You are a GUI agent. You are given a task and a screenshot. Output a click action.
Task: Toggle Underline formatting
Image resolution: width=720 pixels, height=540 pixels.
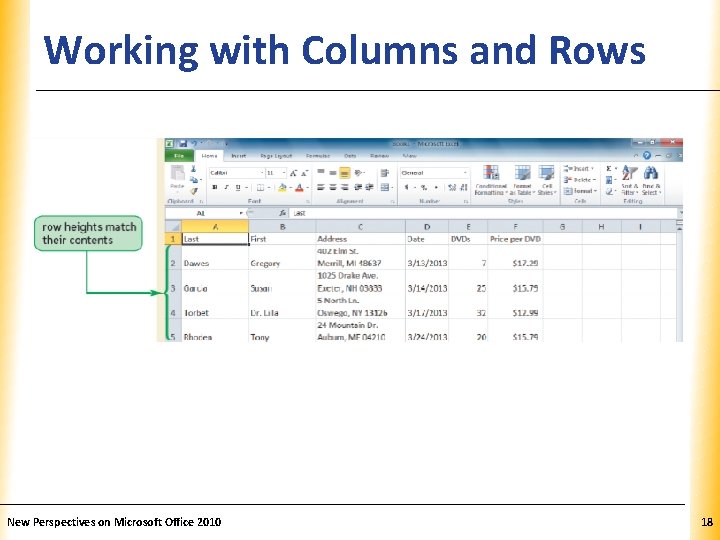click(238, 187)
